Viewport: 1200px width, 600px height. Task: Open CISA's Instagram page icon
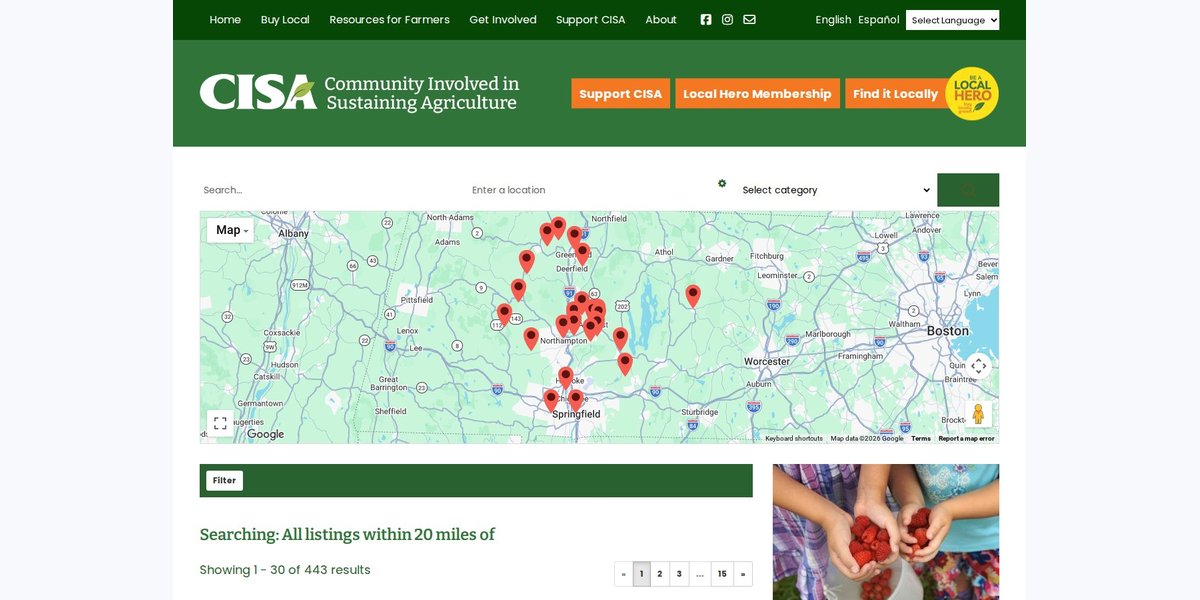point(728,20)
